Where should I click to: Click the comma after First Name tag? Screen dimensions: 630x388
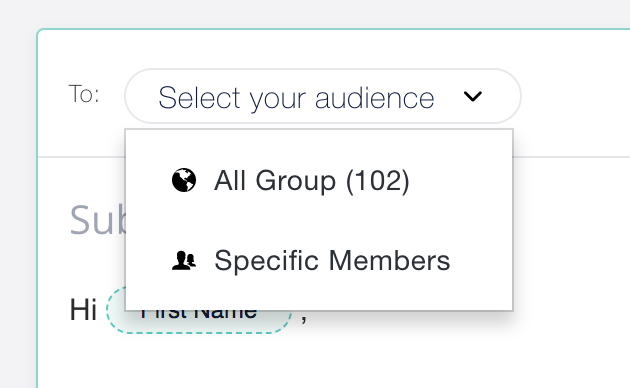click(x=304, y=319)
